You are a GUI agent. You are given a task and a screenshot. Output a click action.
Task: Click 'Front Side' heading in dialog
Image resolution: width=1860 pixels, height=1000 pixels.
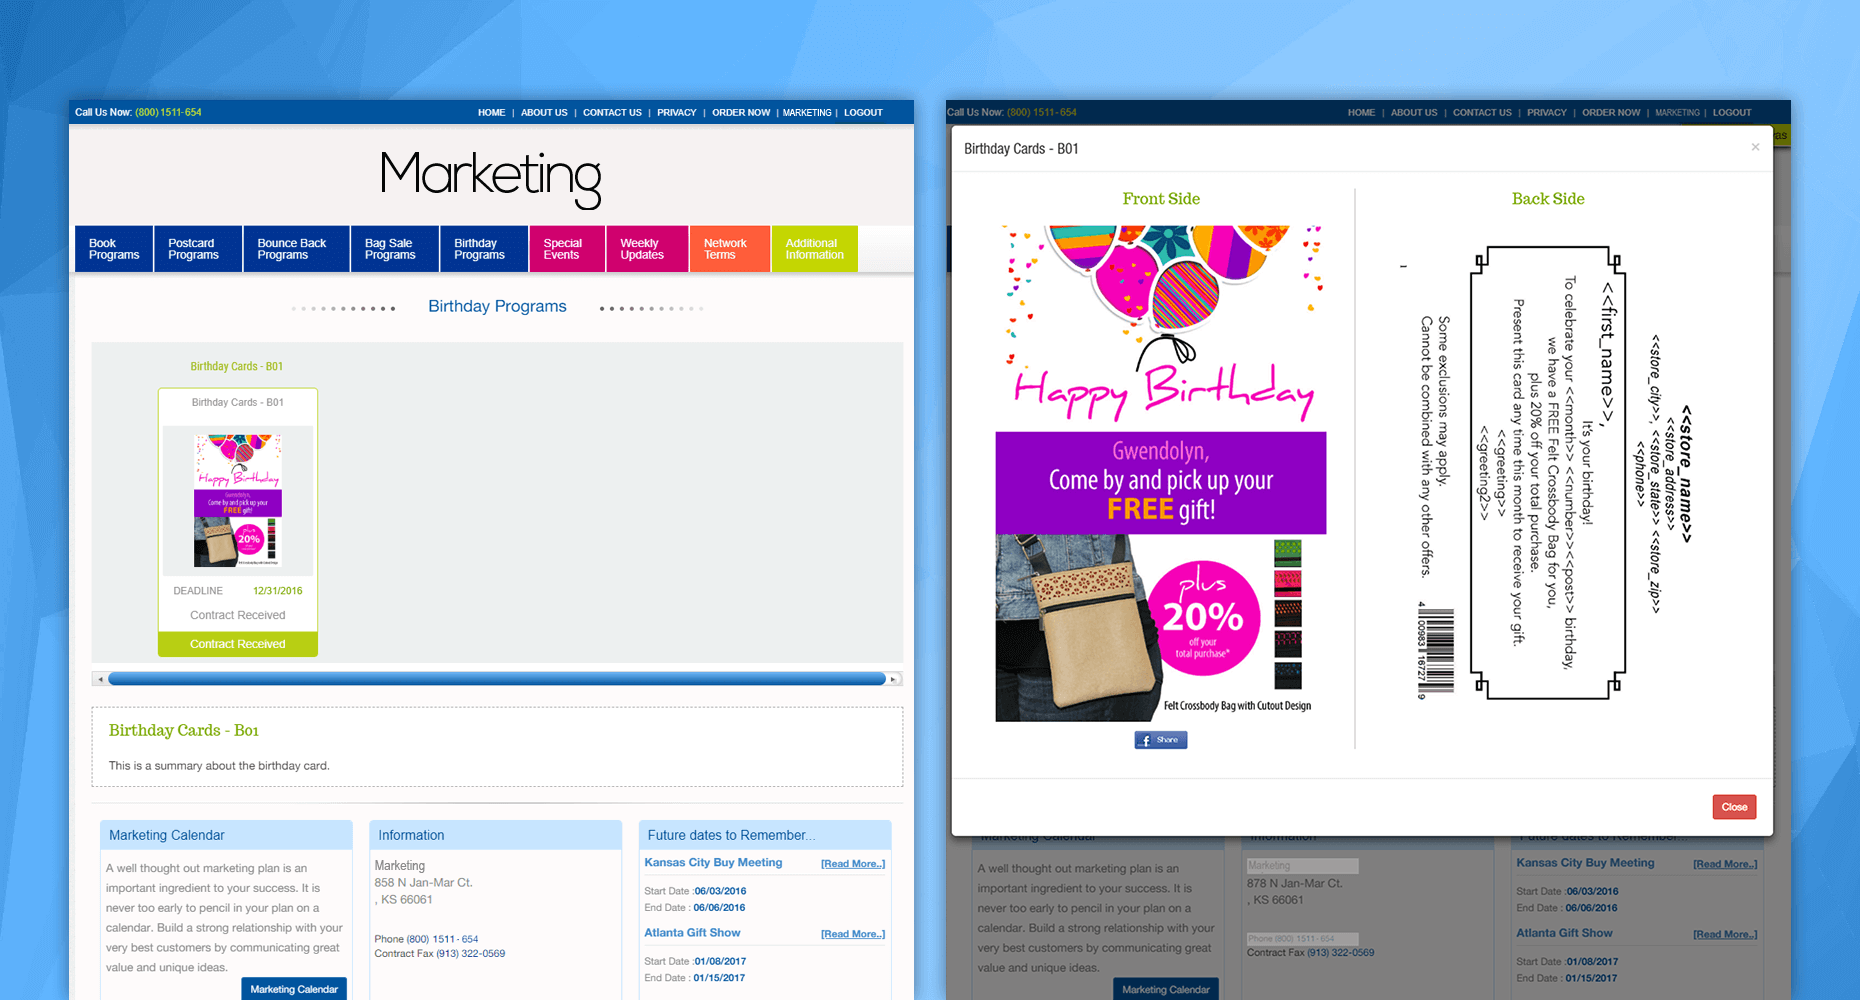pyautogui.click(x=1161, y=199)
